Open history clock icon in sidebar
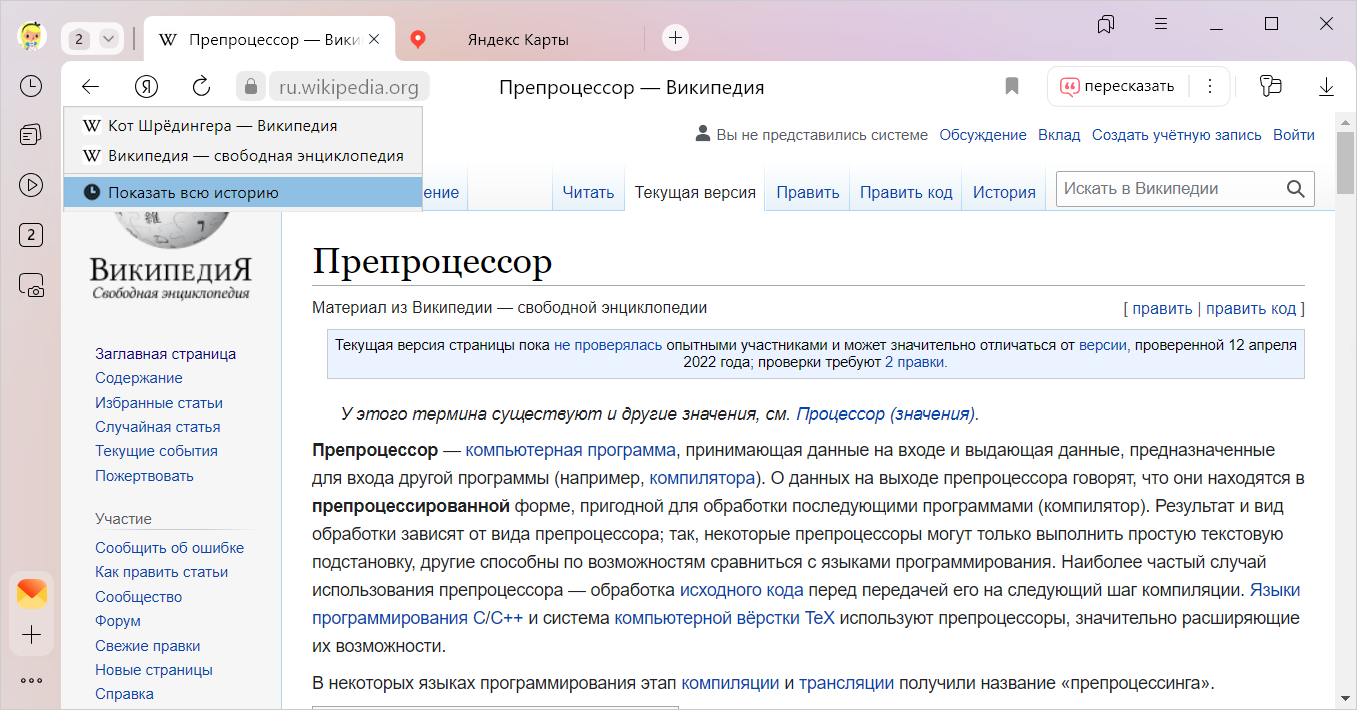The image size is (1357, 710). click(31, 86)
